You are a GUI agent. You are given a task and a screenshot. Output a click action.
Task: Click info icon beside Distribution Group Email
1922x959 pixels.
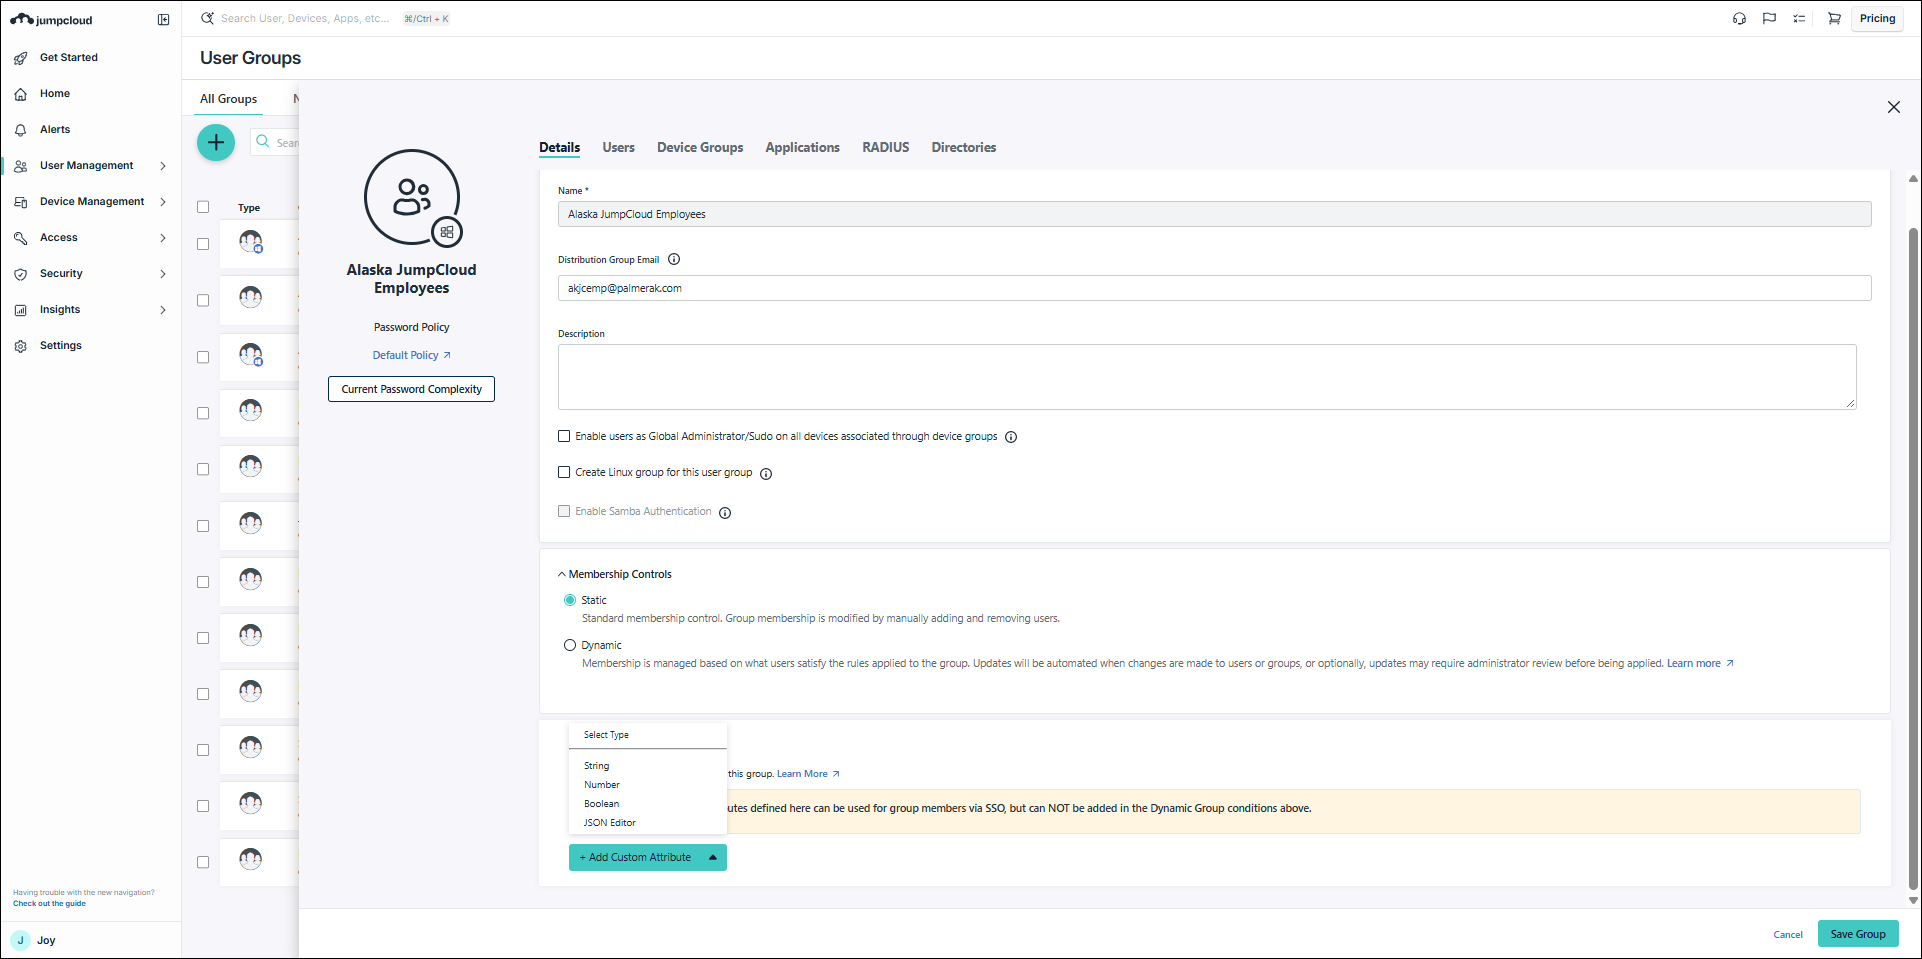pos(674,260)
